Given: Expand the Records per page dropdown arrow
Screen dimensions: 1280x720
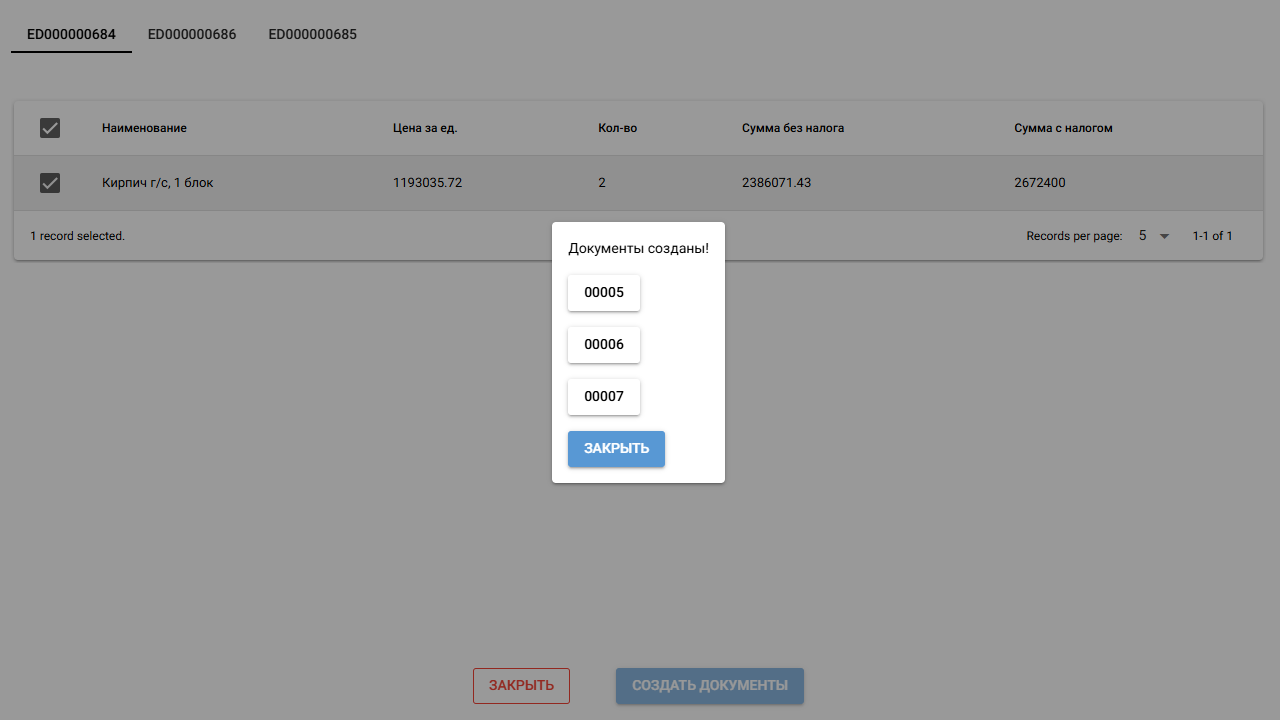Looking at the screenshot, I should pyautogui.click(x=1164, y=237).
